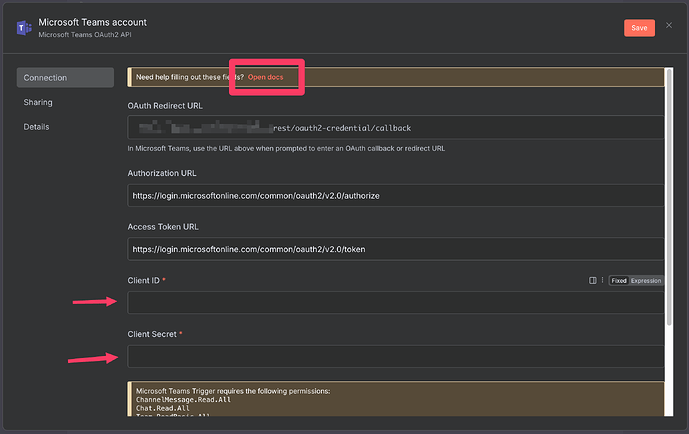The image size is (689, 434).
Task: Click the Chat.Read.All permission text
Action: point(163,408)
